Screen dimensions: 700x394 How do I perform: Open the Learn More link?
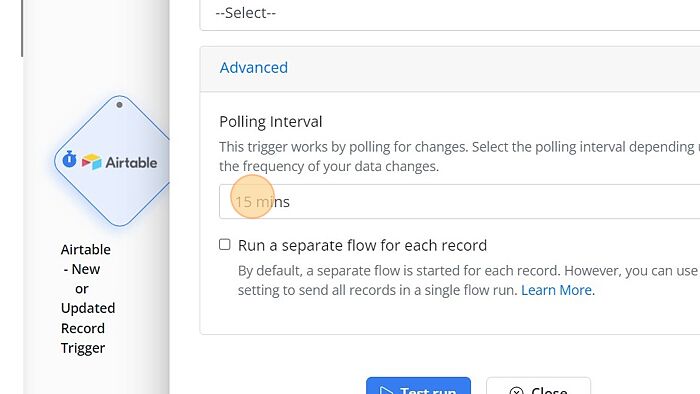click(x=558, y=290)
